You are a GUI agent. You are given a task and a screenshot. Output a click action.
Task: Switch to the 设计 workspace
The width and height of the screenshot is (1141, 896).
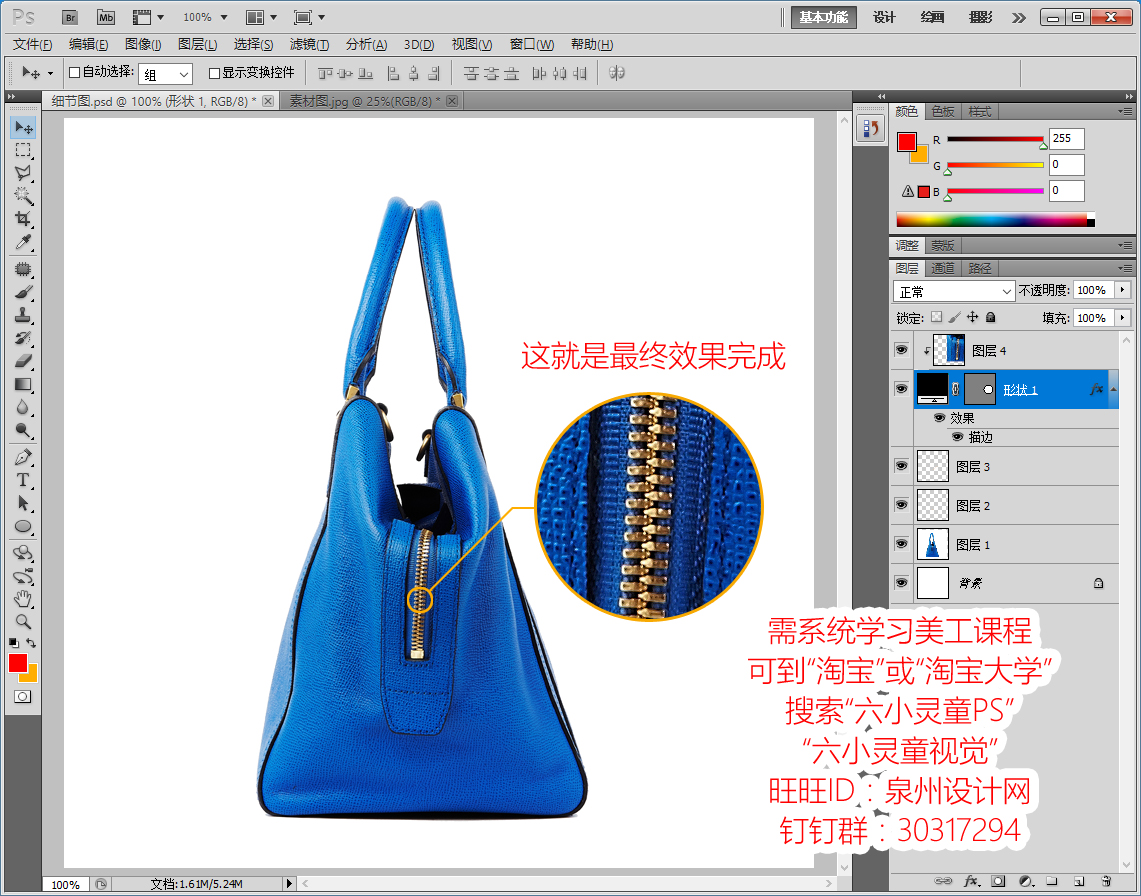884,17
